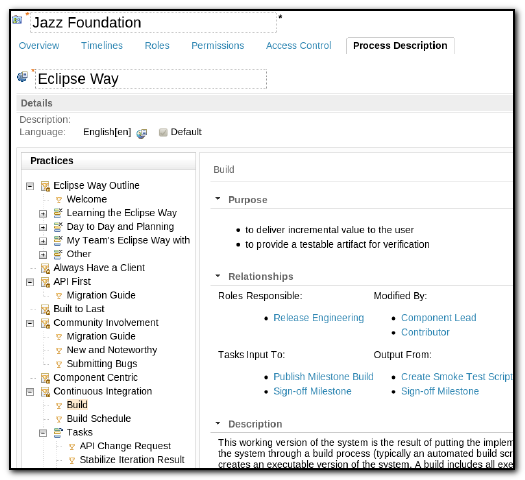Open the Overview tab
The image size is (525, 480).
tap(39, 45)
